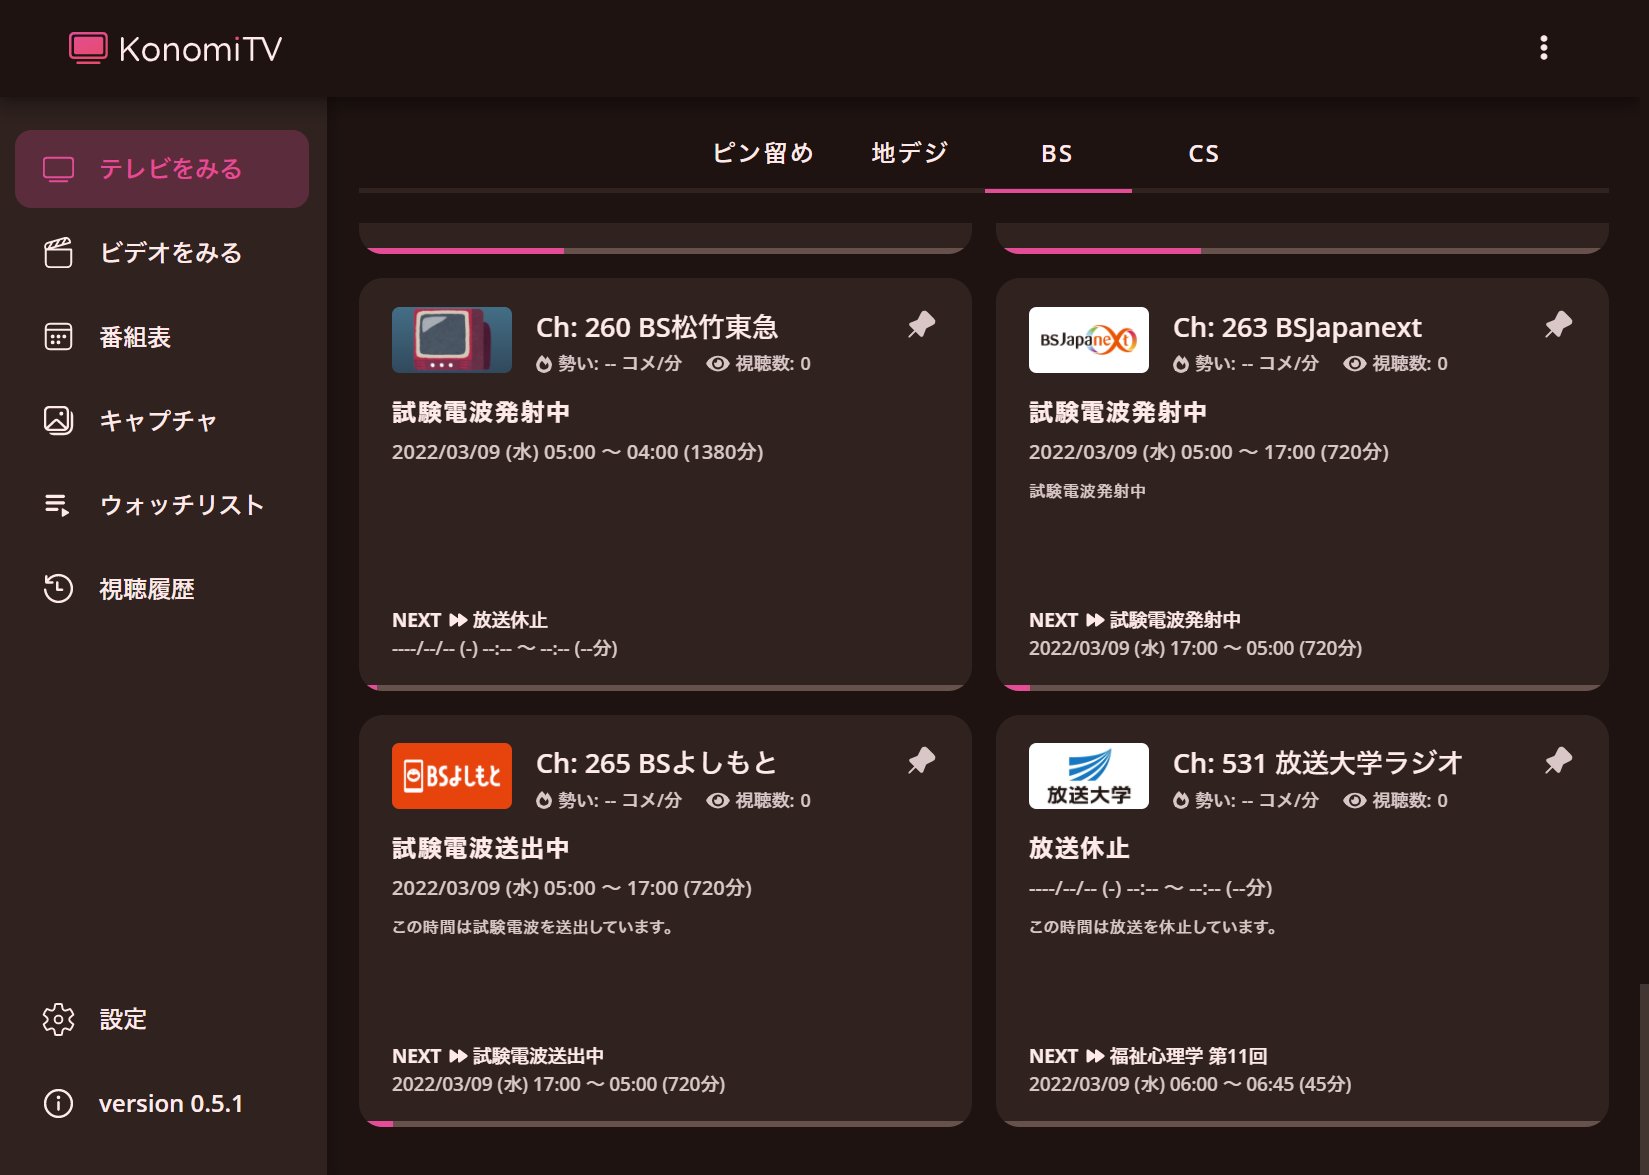Image resolution: width=1649 pixels, height=1175 pixels.
Task: Unpin the BSよしもと channel card
Action: point(920,761)
